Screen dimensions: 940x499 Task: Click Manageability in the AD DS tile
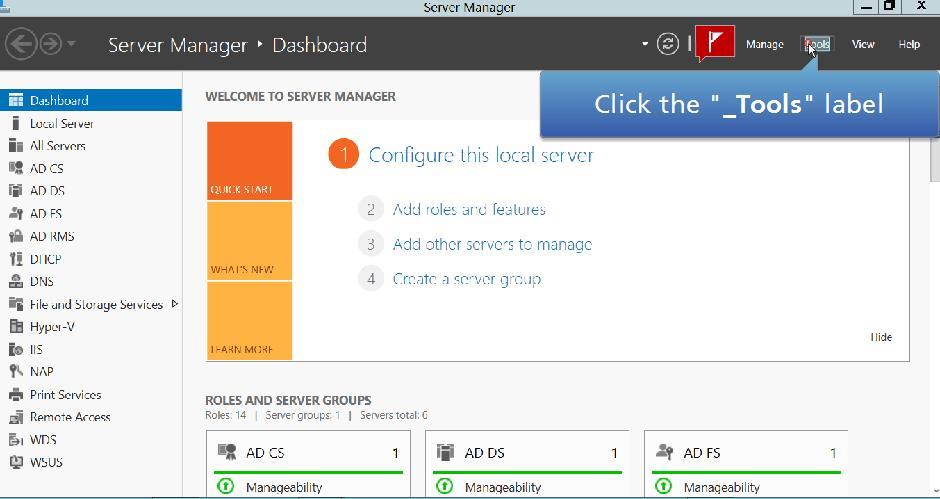[x=502, y=487]
